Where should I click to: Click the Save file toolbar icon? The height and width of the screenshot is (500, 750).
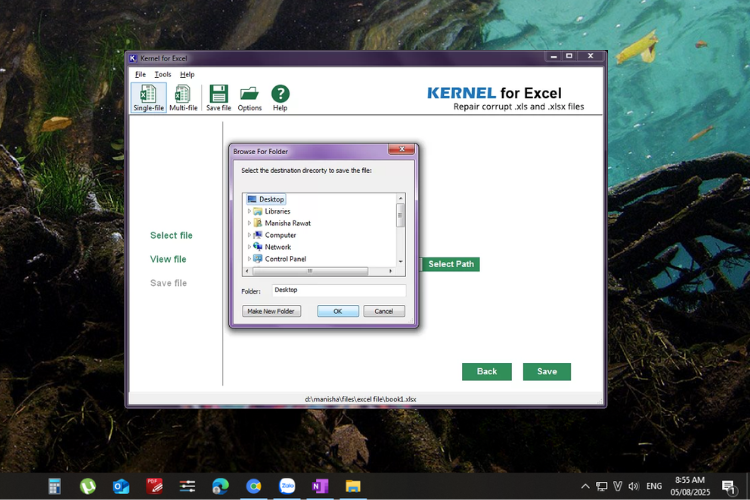pos(219,97)
